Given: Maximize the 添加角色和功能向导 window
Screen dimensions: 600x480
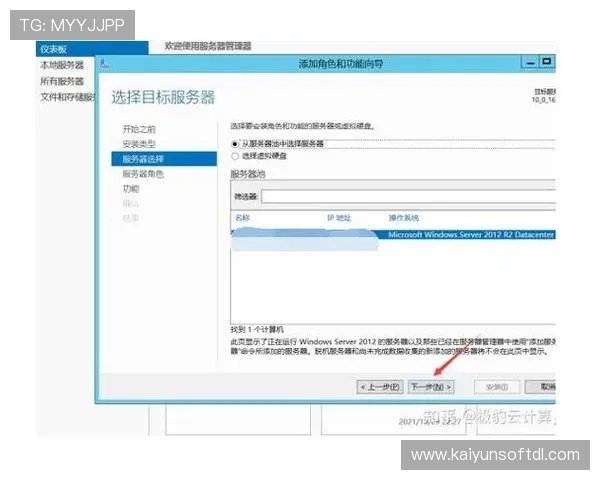Looking at the screenshot, I should pyautogui.click(x=547, y=62).
